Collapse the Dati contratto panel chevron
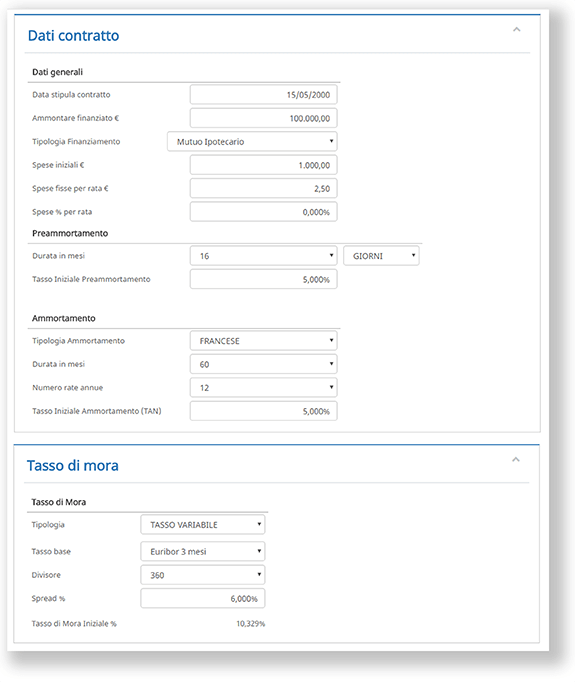The height and width of the screenshot is (682, 575). (517, 30)
